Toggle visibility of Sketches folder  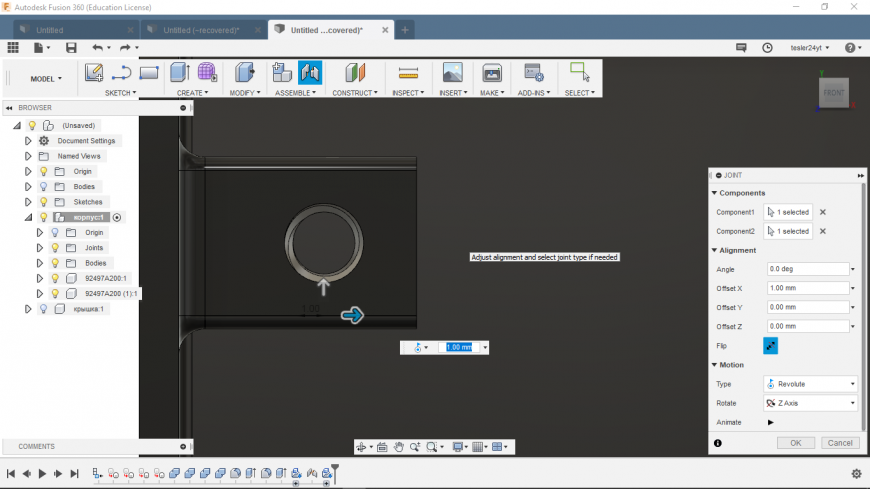(43, 202)
